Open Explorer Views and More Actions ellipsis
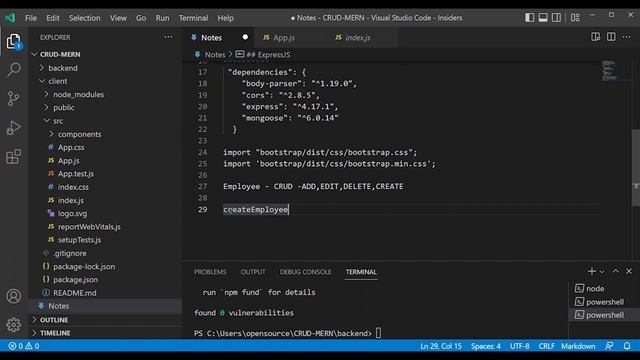Screen dimensions: 640x360 click(168, 37)
